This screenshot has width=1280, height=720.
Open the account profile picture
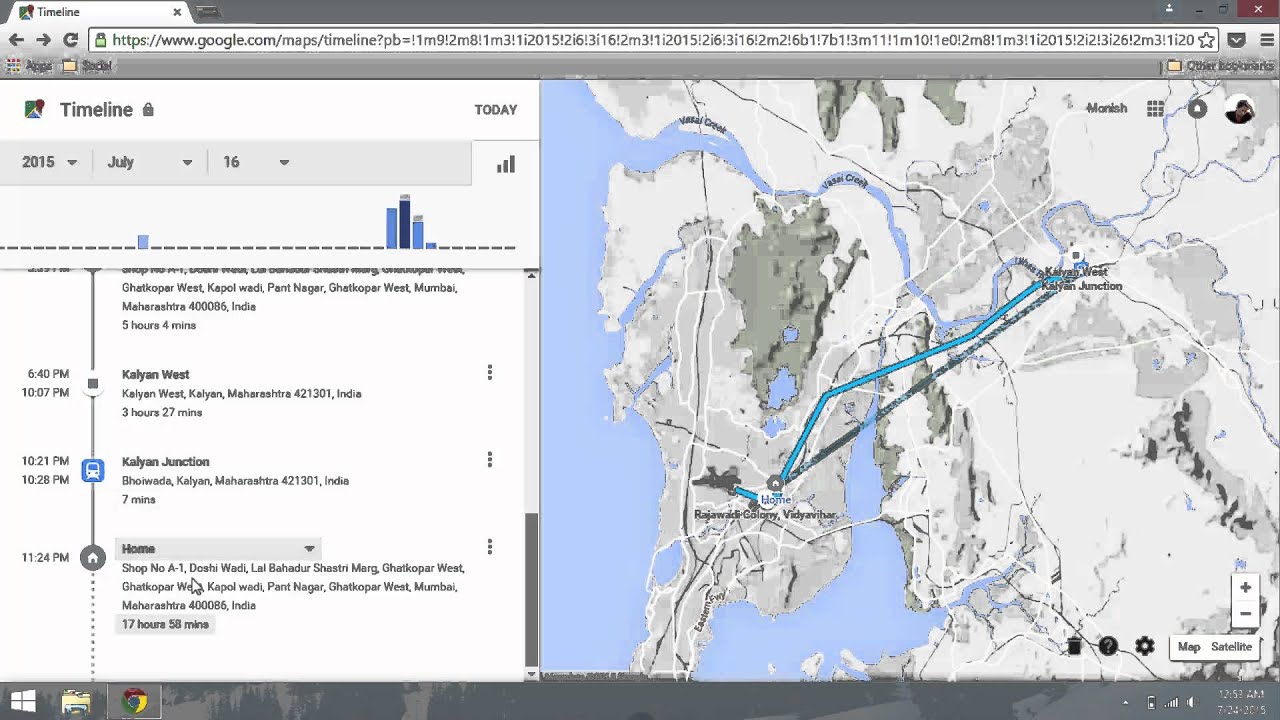1240,109
